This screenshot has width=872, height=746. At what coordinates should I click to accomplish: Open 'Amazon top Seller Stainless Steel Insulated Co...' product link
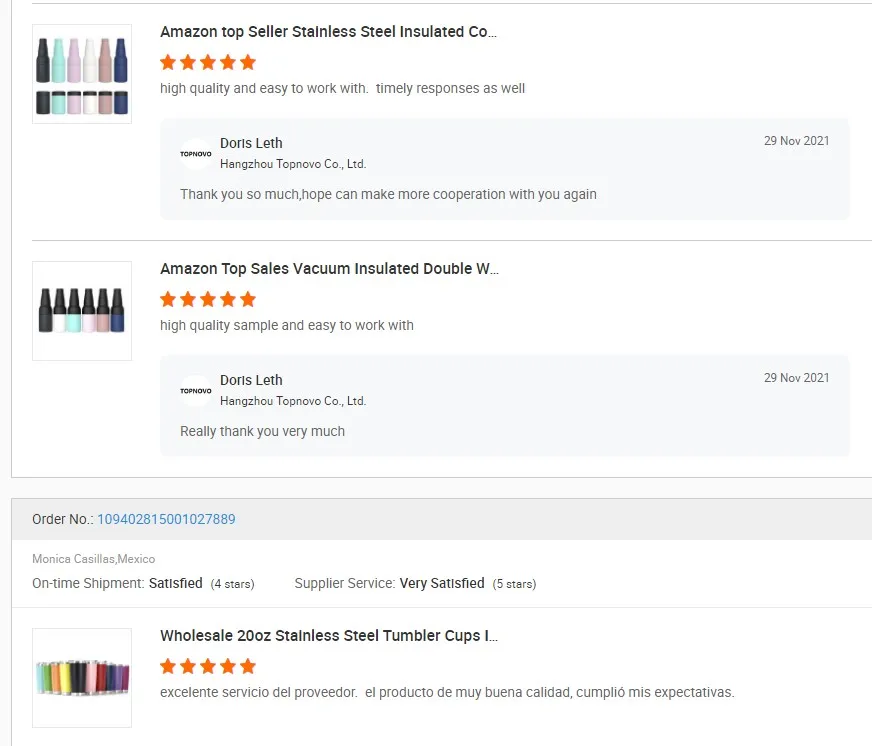(328, 32)
